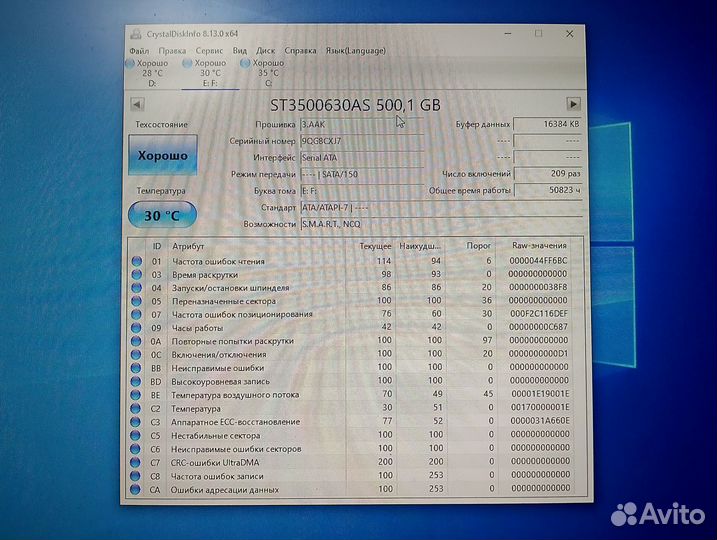Open the Правка menu
The image size is (717, 540).
[172, 51]
